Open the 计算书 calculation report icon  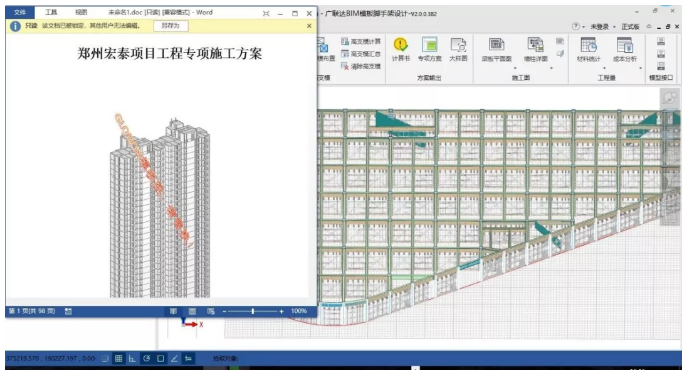coord(401,49)
